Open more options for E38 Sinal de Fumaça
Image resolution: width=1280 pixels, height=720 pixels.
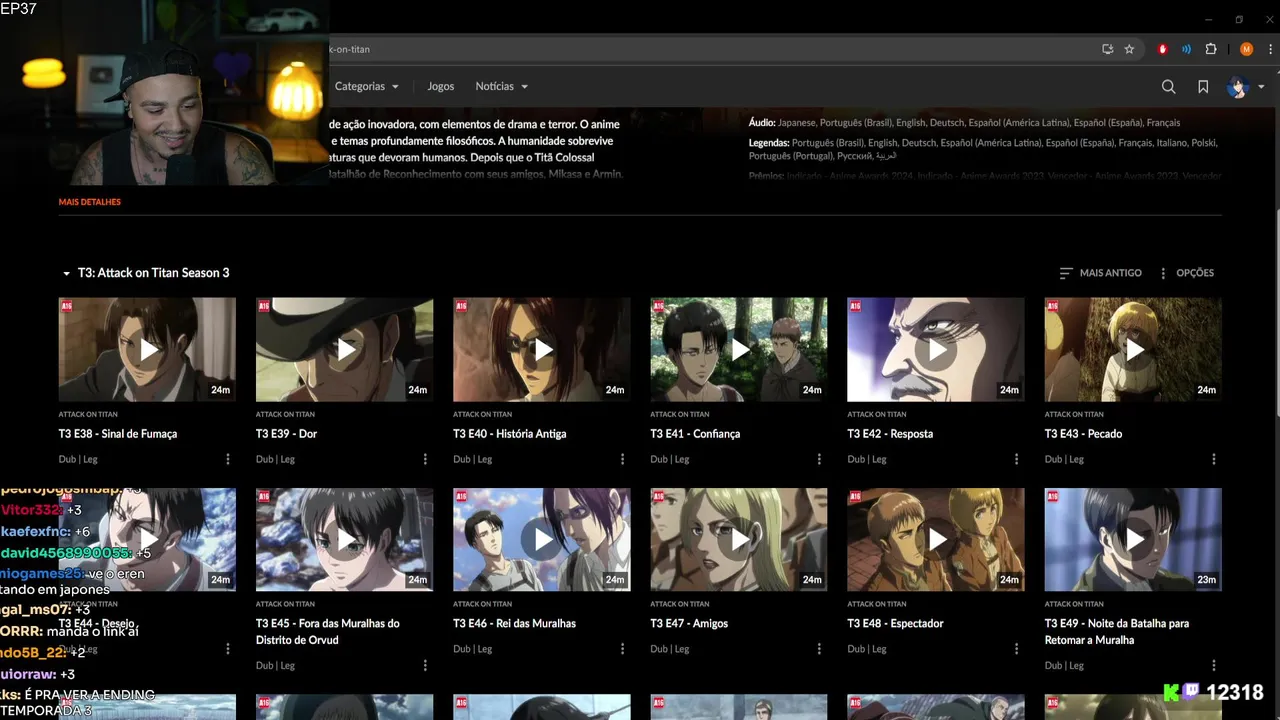click(x=227, y=459)
